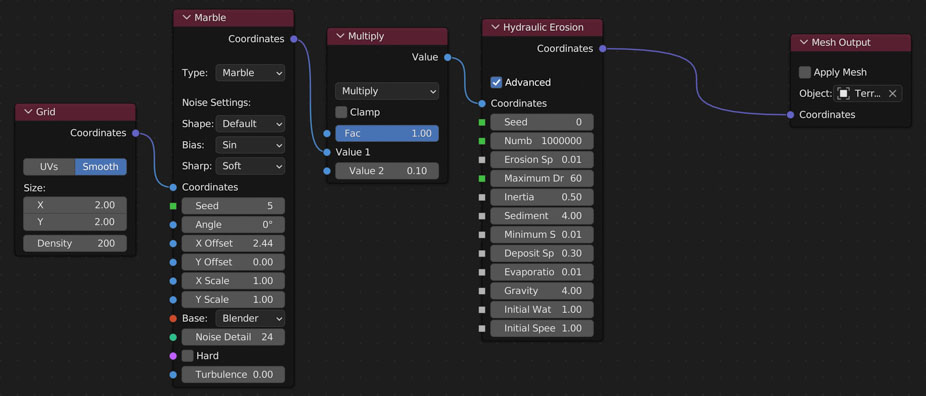Image resolution: width=926 pixels, height=396 pixels.
Task: Click the green Seed socket on Hydraulic Erosion
Action: click(482, 122)
